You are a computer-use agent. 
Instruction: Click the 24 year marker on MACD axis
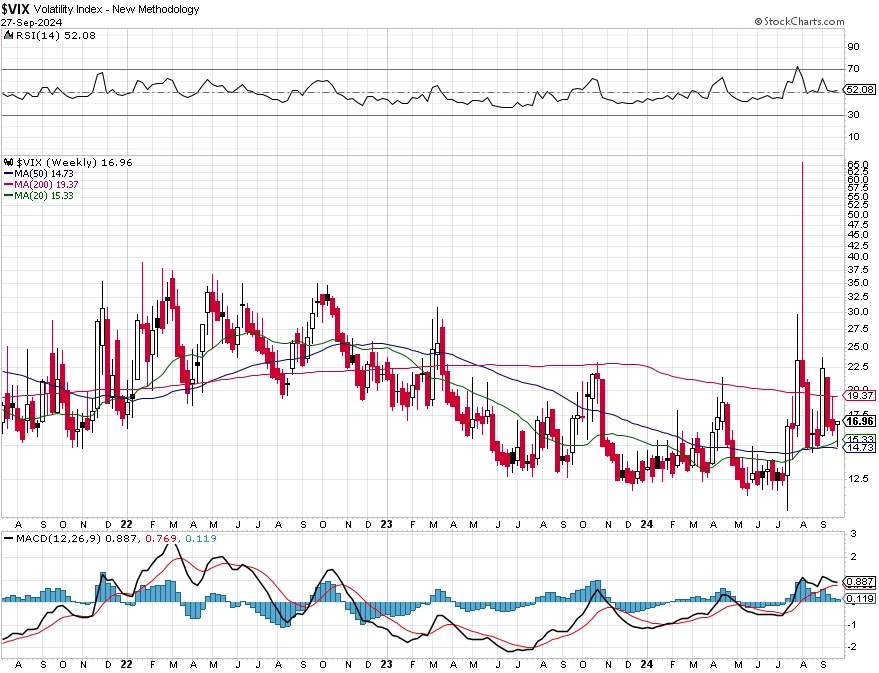[646, 665]
